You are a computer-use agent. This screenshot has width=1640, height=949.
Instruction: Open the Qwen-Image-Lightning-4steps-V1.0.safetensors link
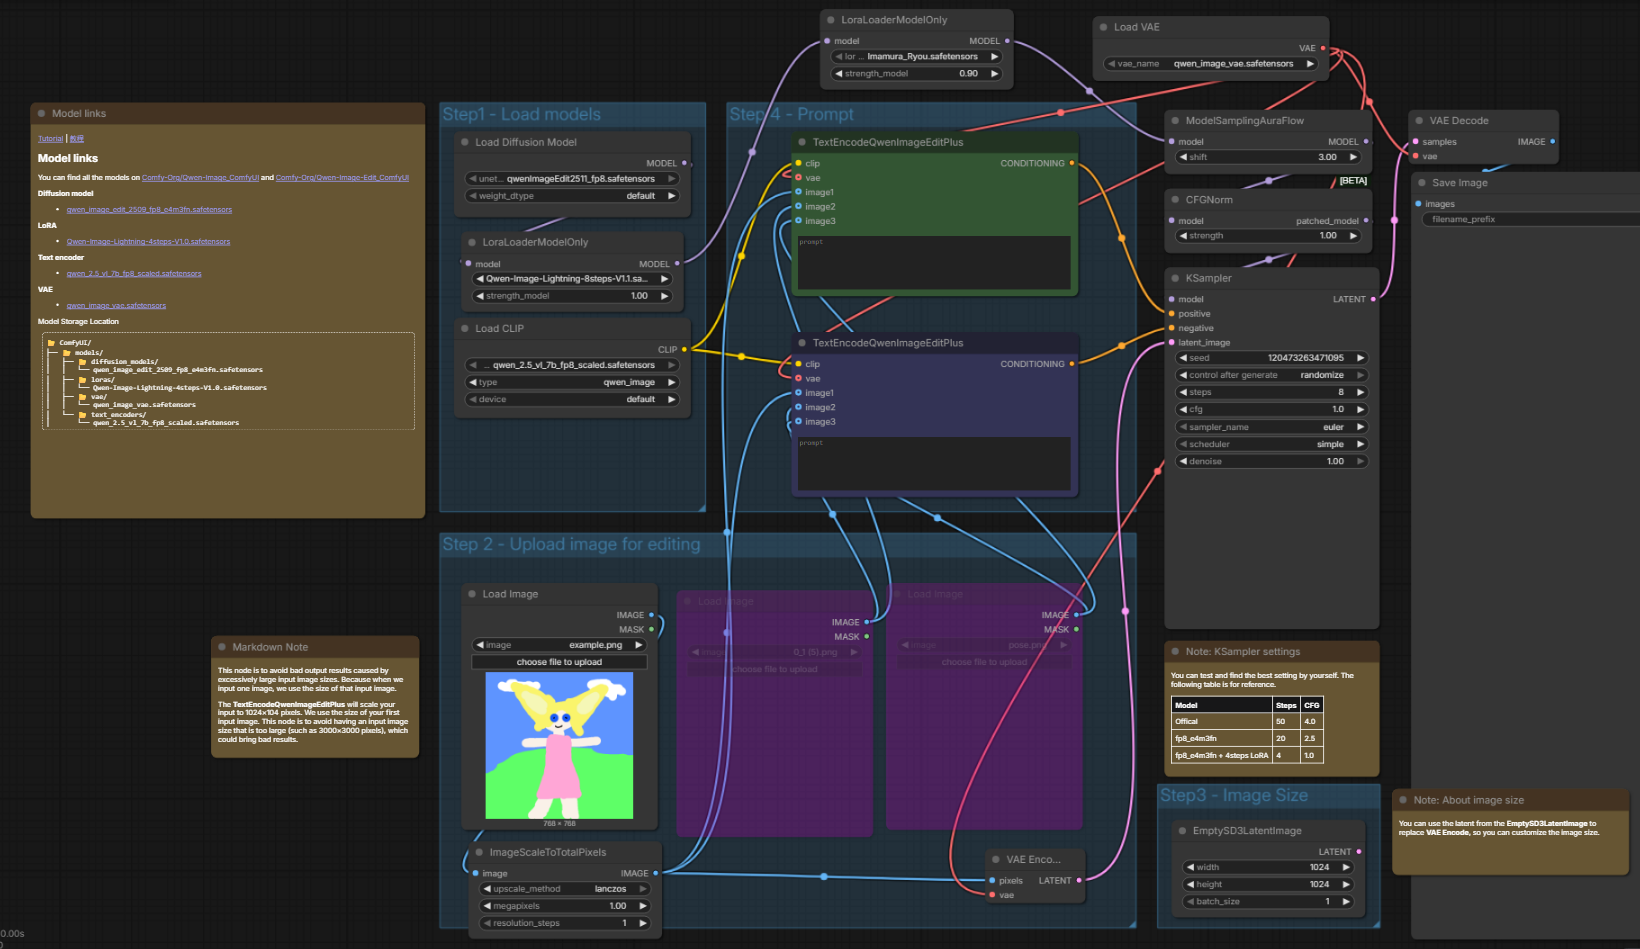pos(148,242)
